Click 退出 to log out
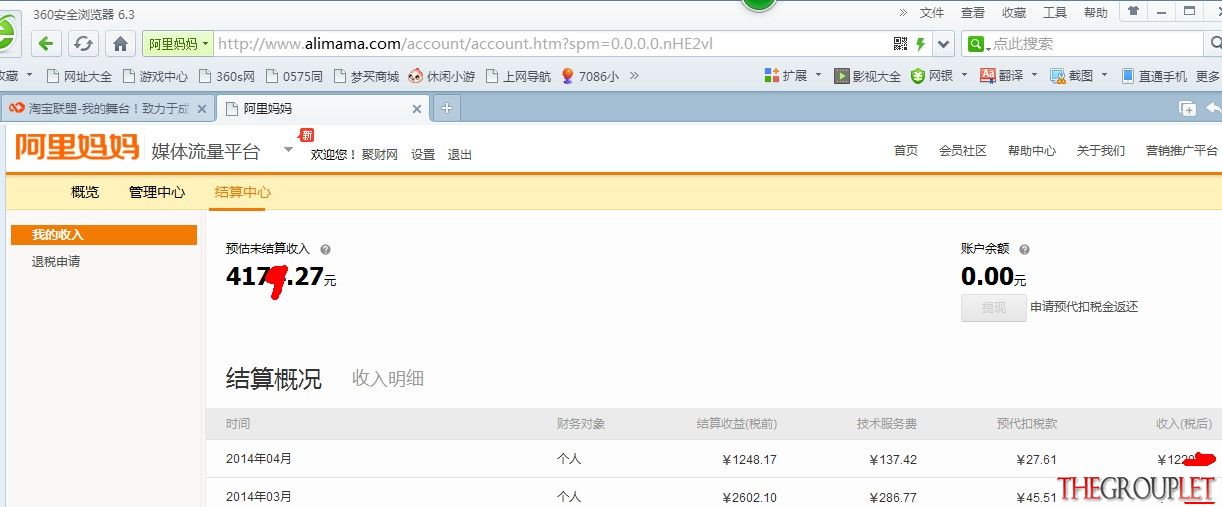 click(460, 155)
